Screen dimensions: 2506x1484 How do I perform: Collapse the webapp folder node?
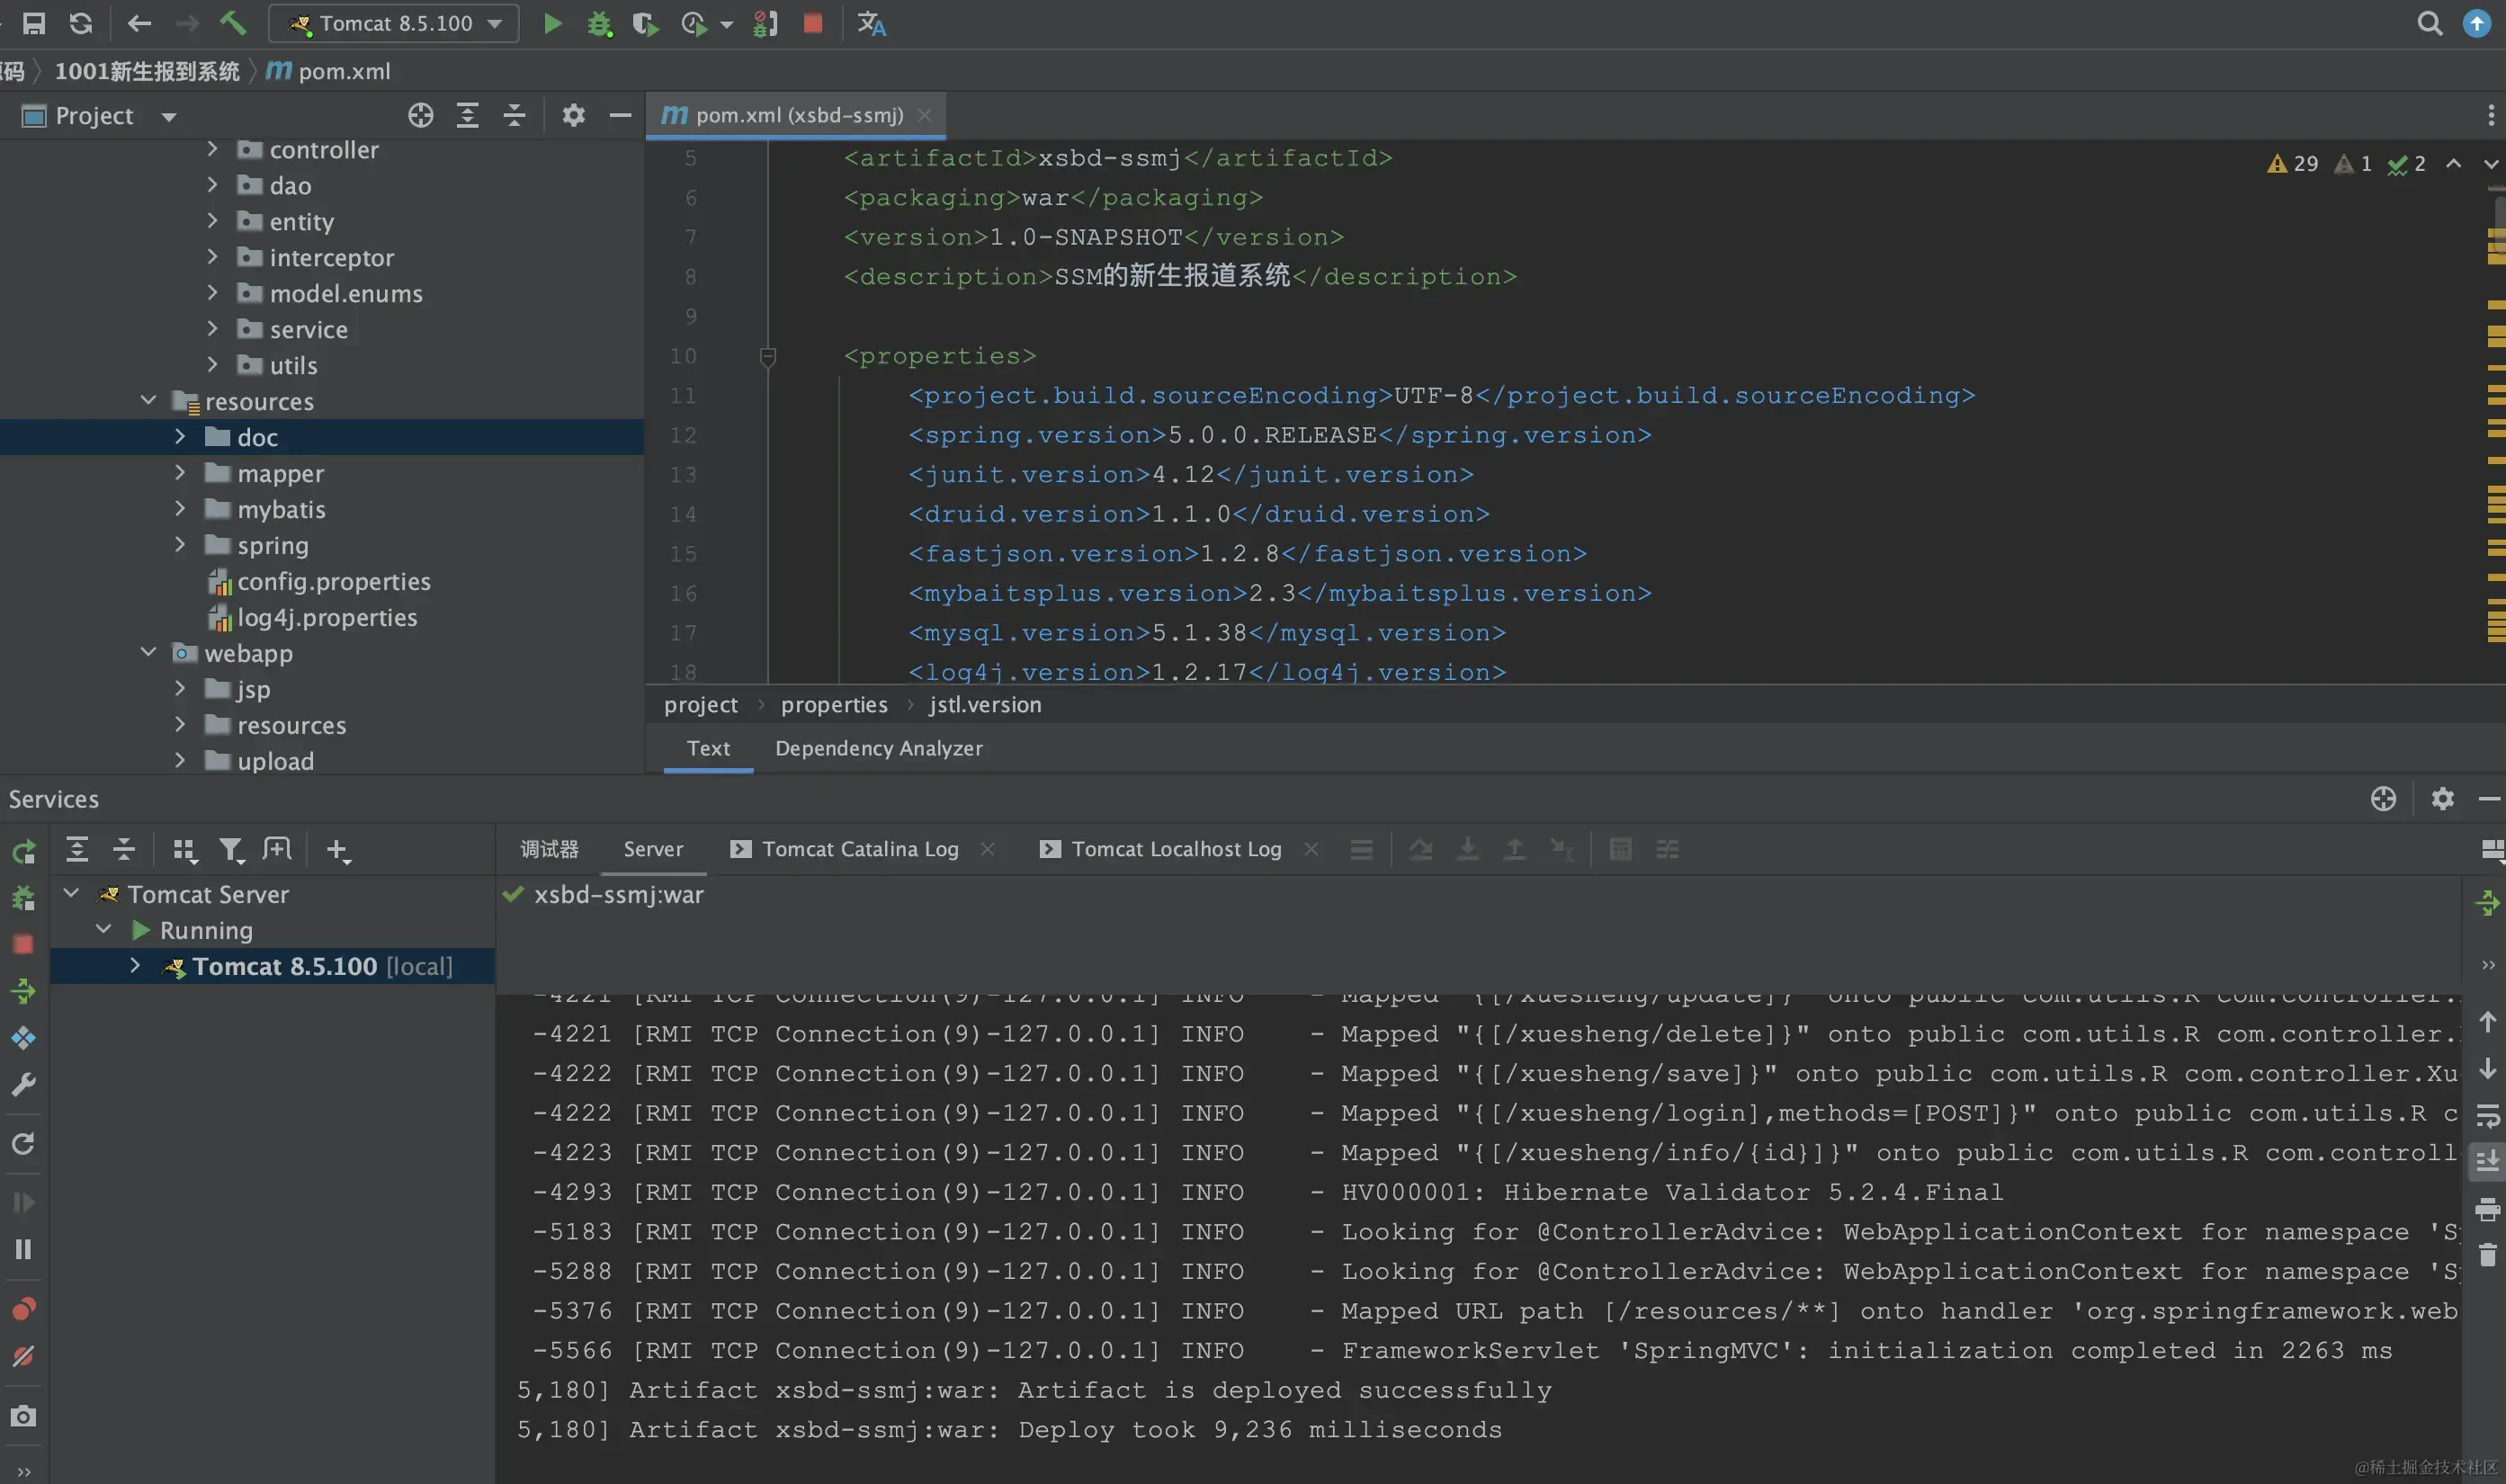148,653
